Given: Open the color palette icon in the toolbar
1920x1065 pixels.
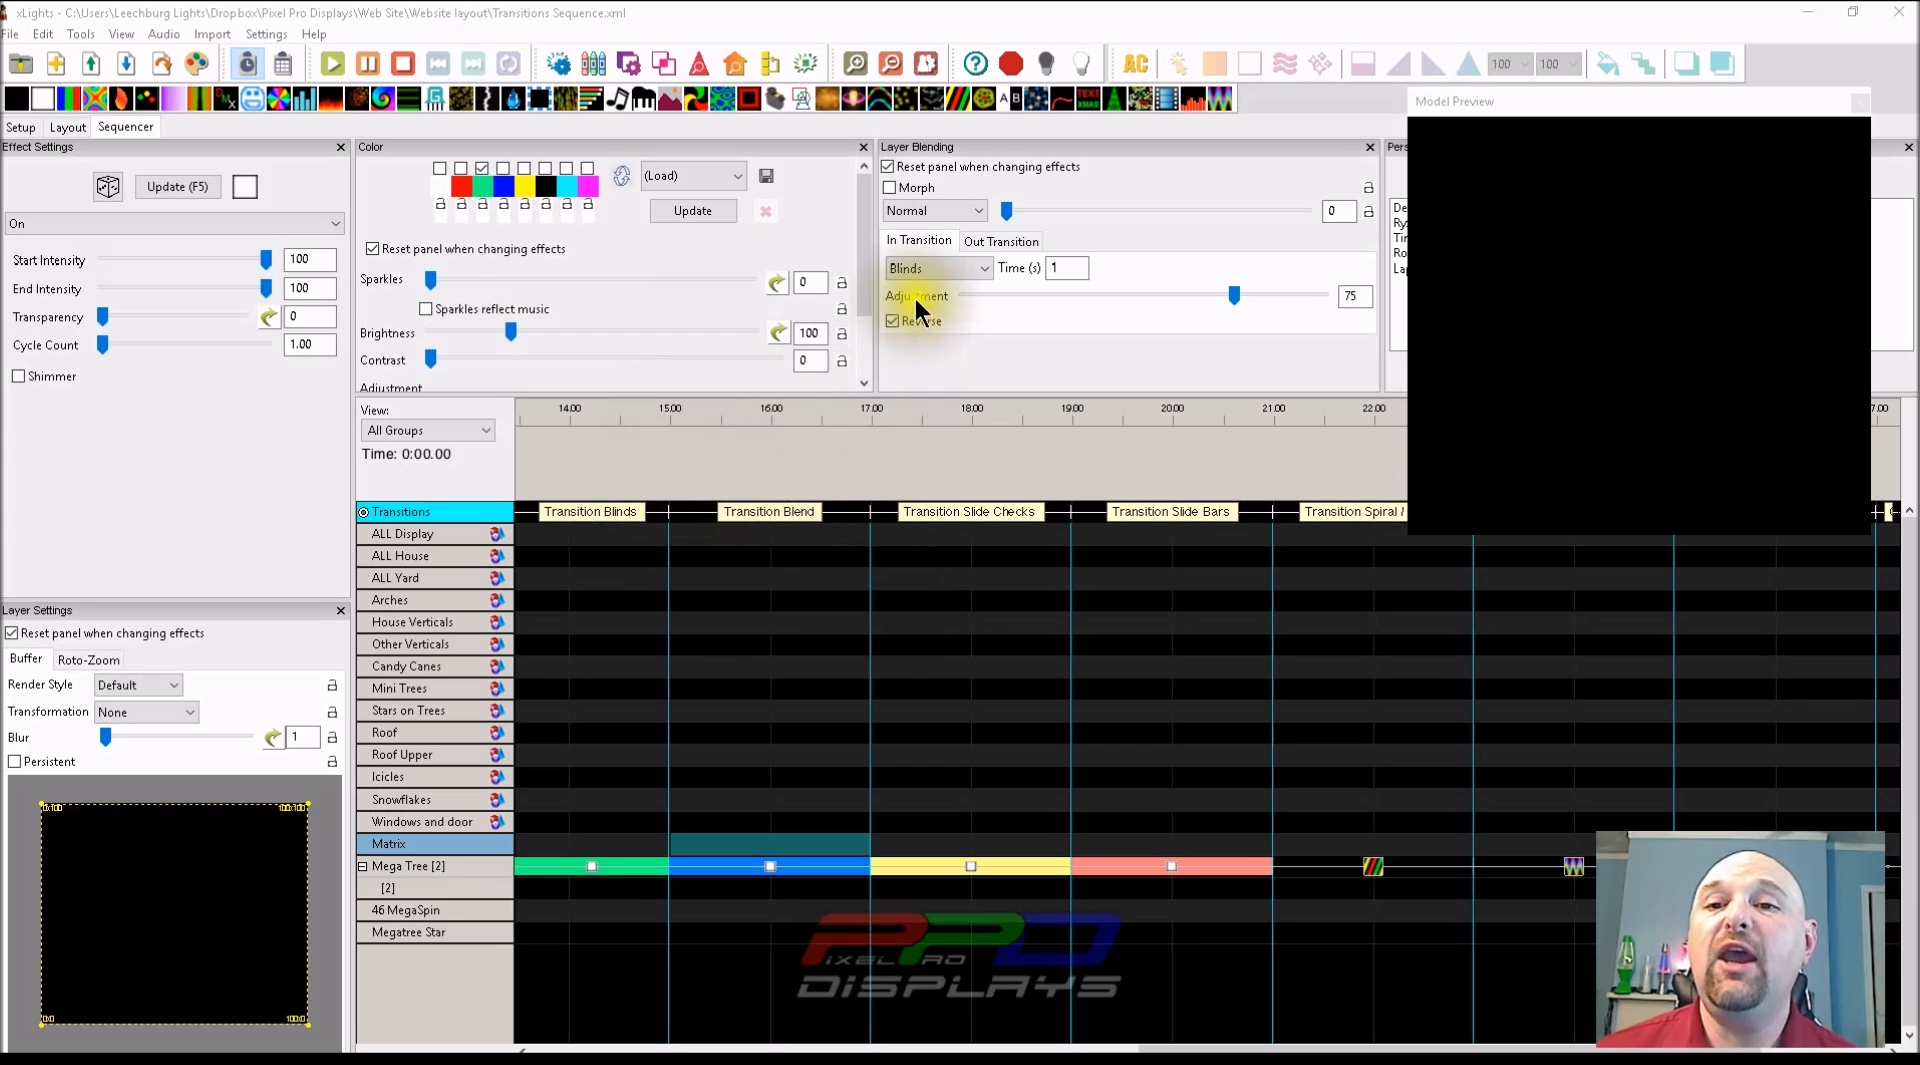Looking at the screenshot, I should click(x=197, y=64).
